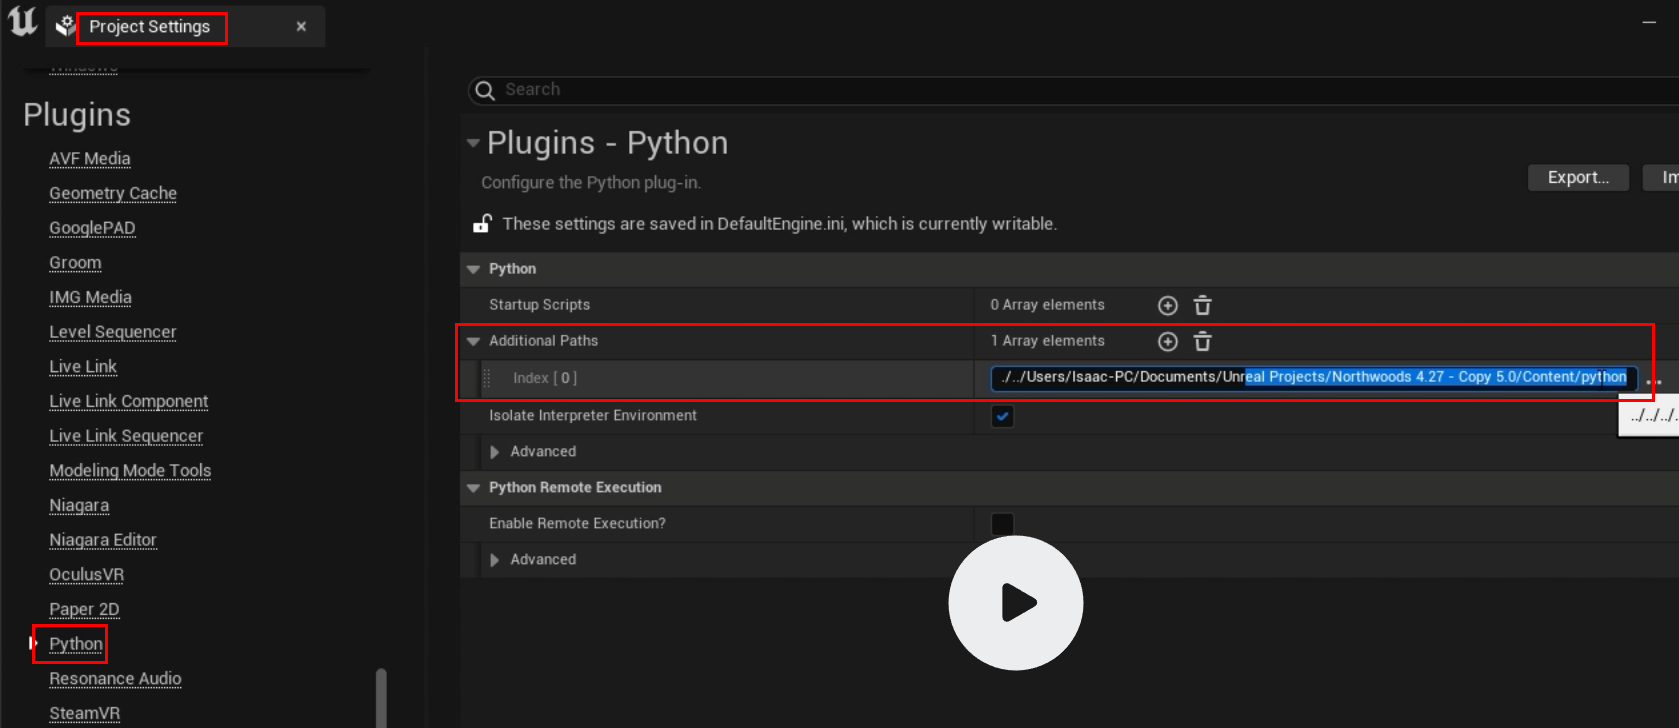This screenshot has height=728, width=1679.
Task: Expand Advanced under Python category
Action: (494, 452)
